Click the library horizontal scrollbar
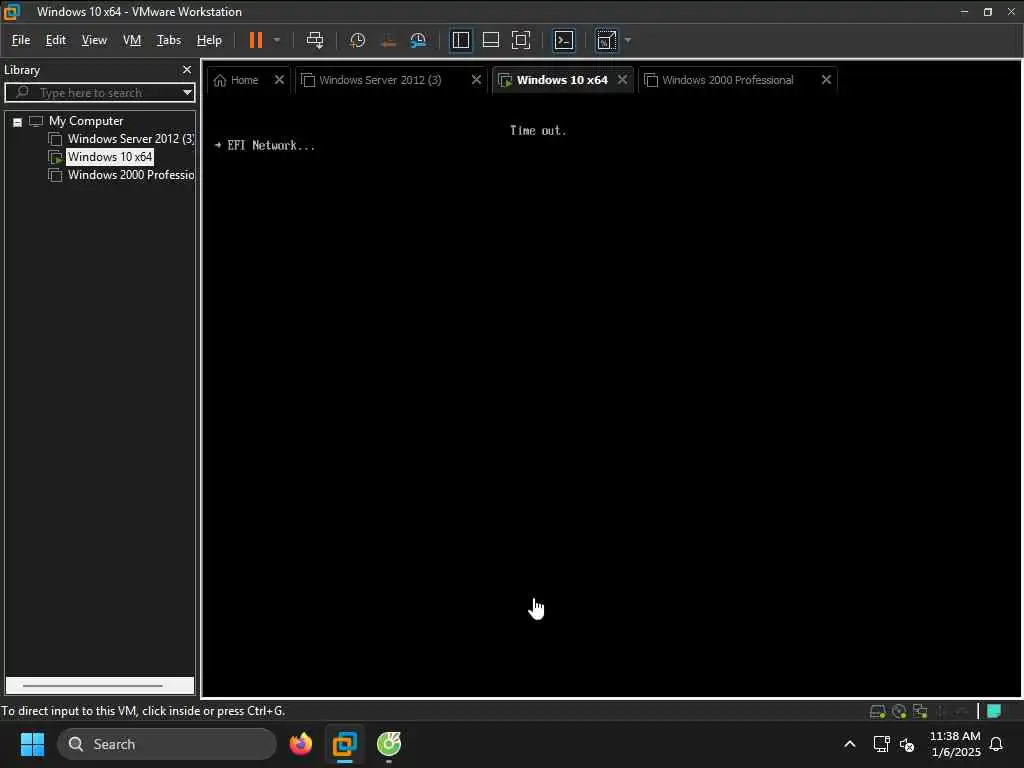 pyautogui.click(x=93, y=686)
